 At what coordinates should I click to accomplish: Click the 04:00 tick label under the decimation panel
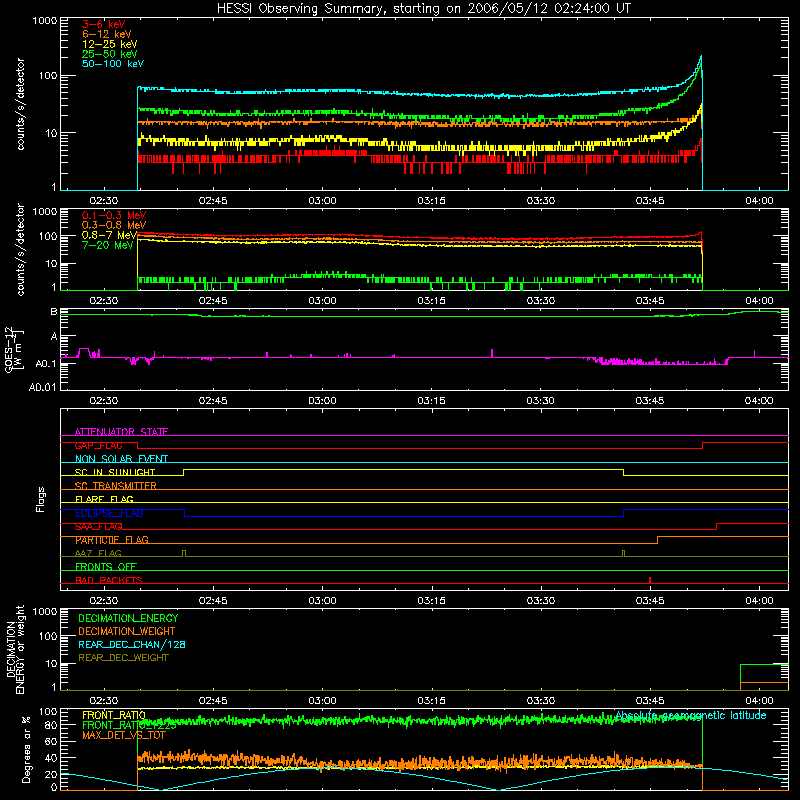pos(759,701)
